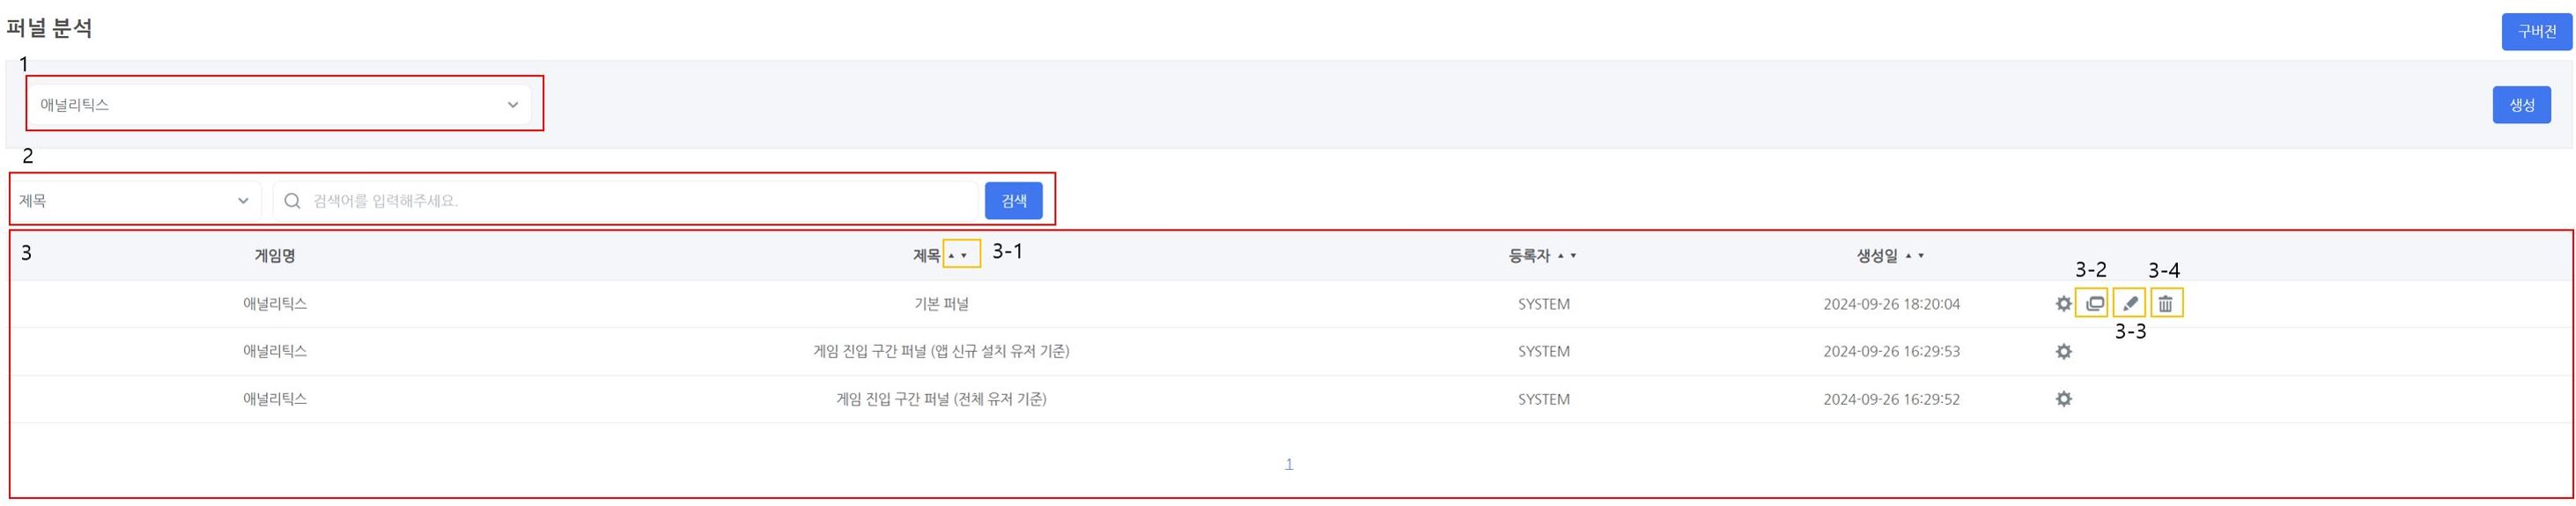Focus the 검색어를 입력해주세요 search box
The image size is (2576, 506).
[x=640, y=201]
